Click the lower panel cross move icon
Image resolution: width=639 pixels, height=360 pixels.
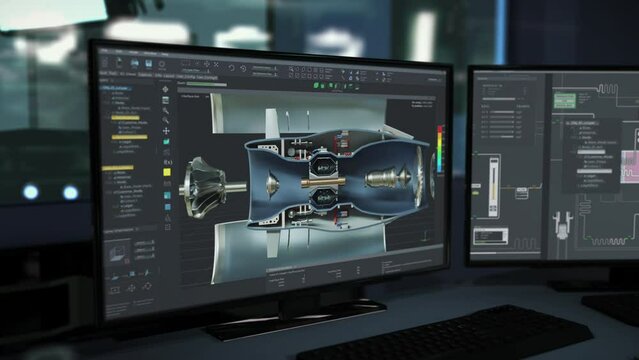(x=131, y=288)
